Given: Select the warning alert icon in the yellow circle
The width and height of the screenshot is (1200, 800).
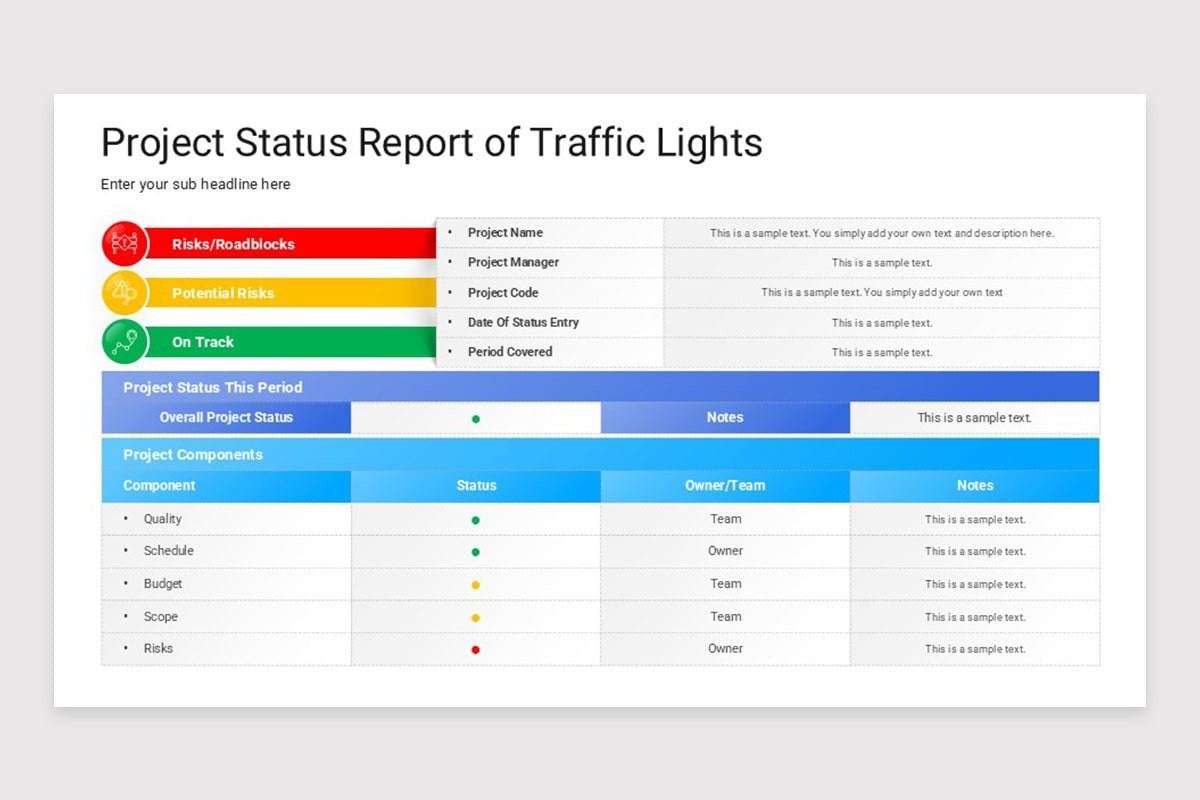Looking at the screenshot, I should [124, 292].
